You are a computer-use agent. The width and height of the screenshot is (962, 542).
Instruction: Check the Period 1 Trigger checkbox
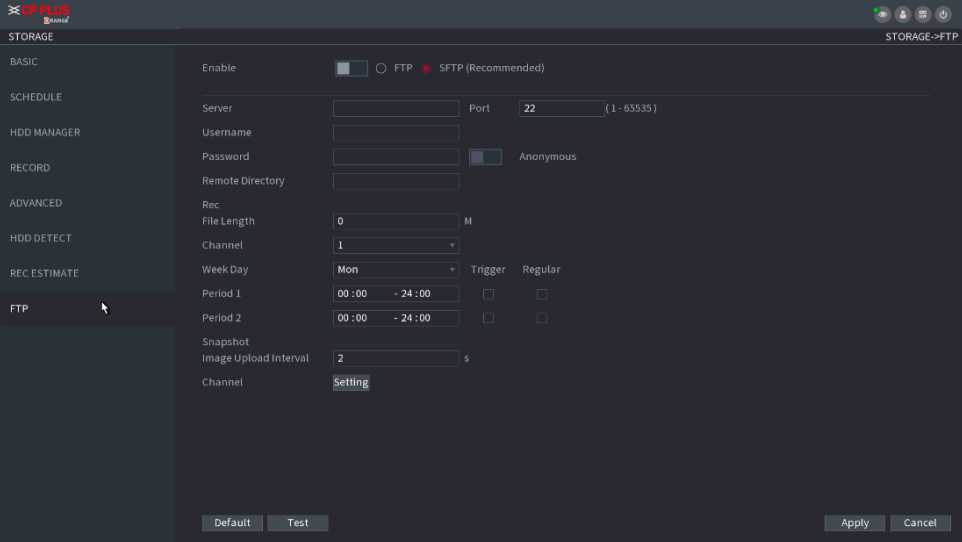[488, 294]
